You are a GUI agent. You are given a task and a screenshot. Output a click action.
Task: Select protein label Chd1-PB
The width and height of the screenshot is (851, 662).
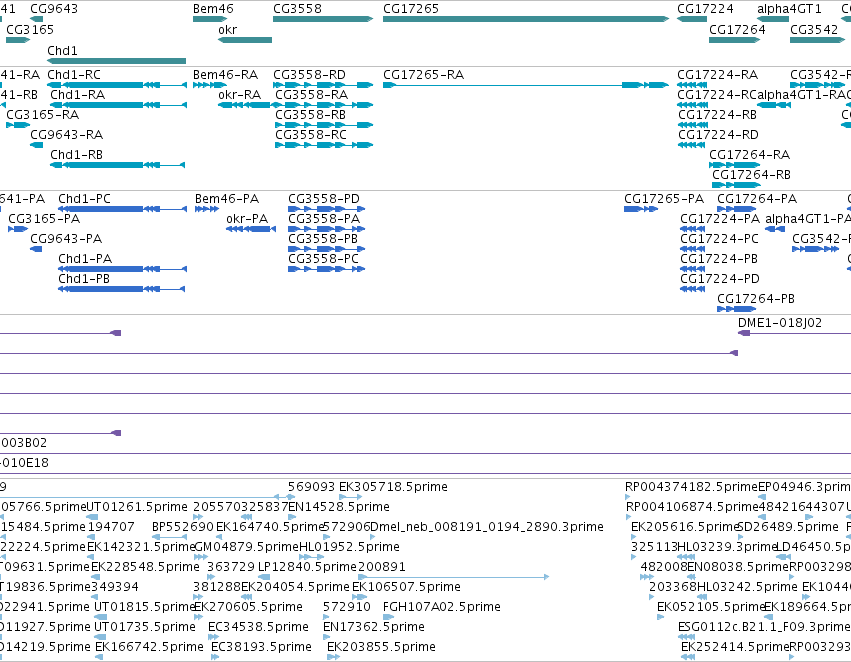[84, 278]
